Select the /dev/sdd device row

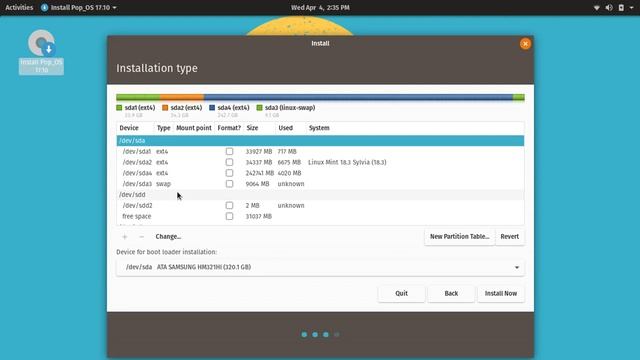point(320,195)
